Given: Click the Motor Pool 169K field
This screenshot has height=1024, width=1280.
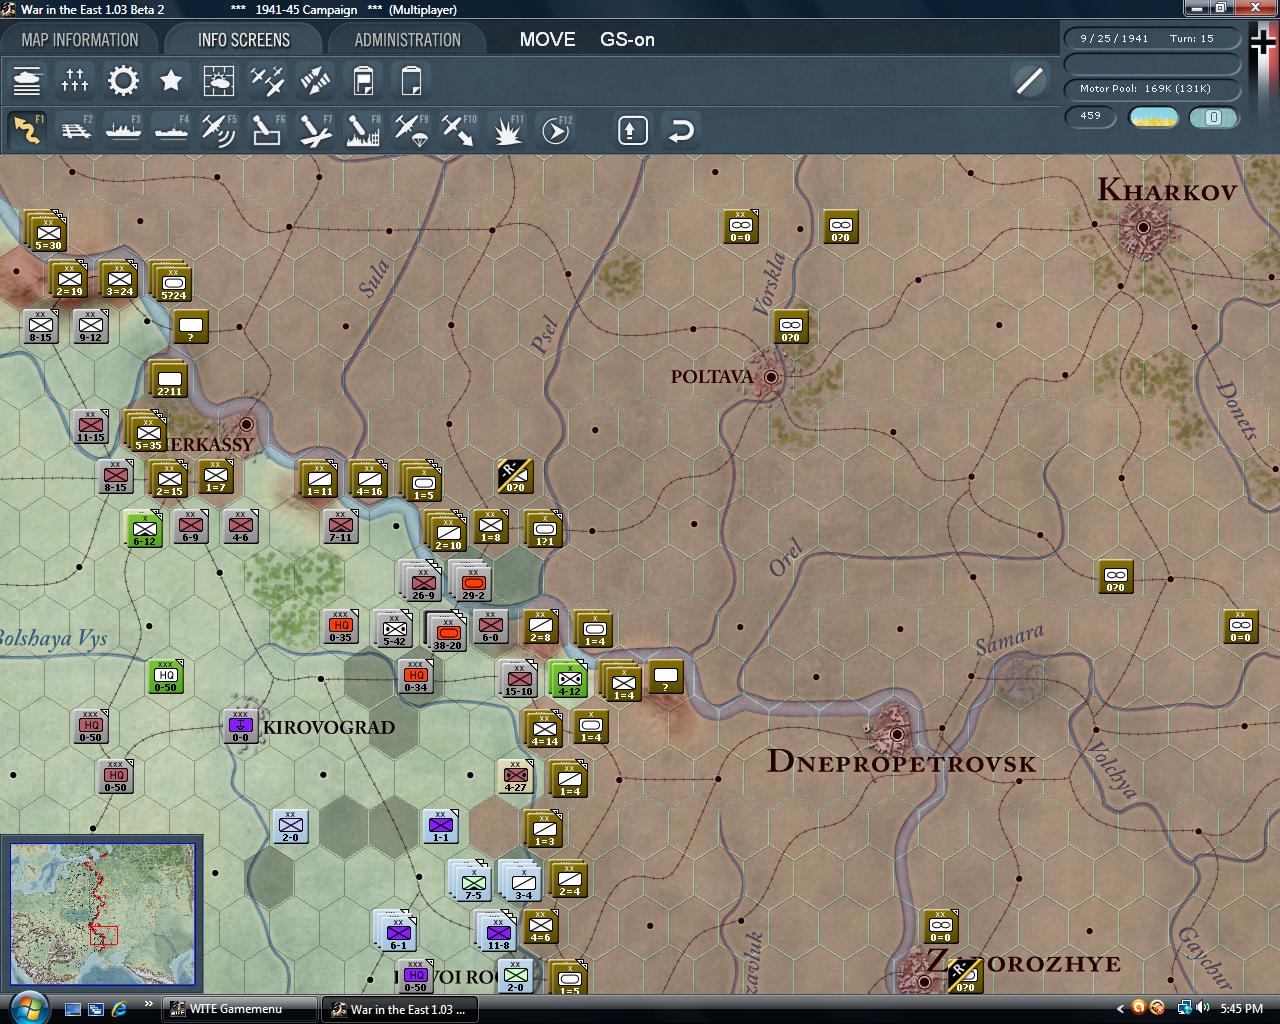Looking at the screenshot, I should point(1152,89).
